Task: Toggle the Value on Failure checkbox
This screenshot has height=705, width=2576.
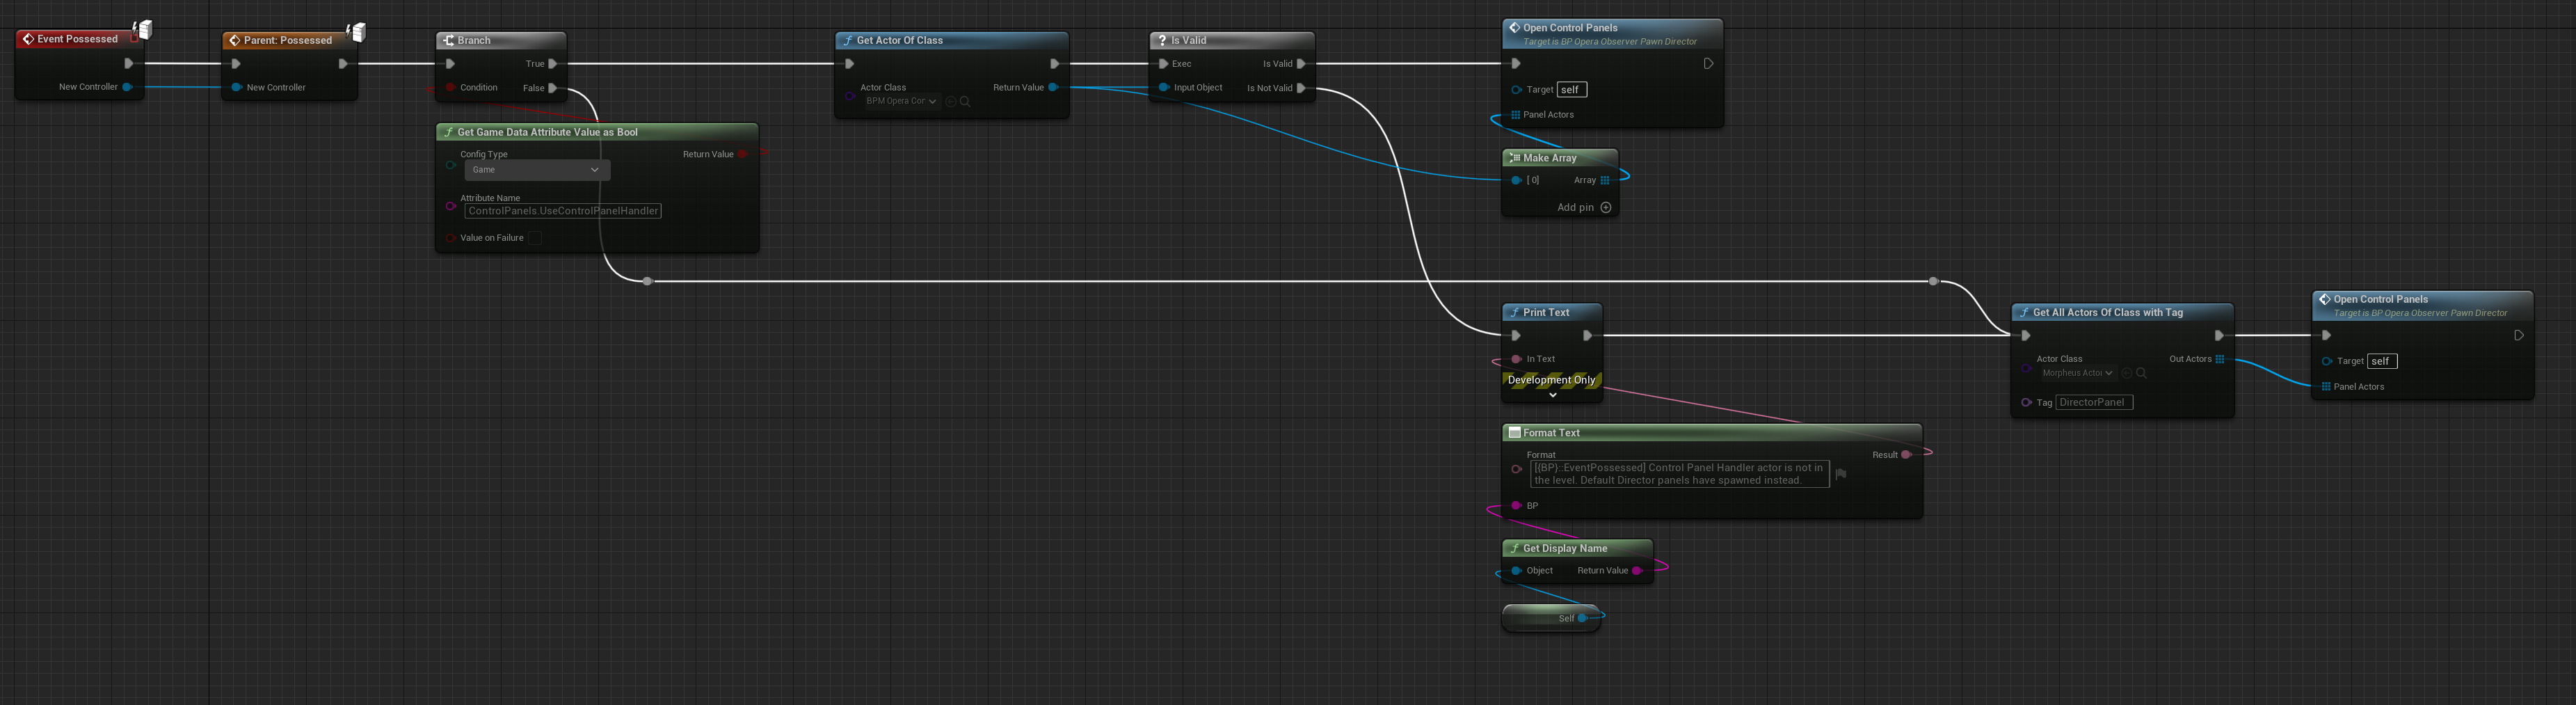Action: click(535, 238)
